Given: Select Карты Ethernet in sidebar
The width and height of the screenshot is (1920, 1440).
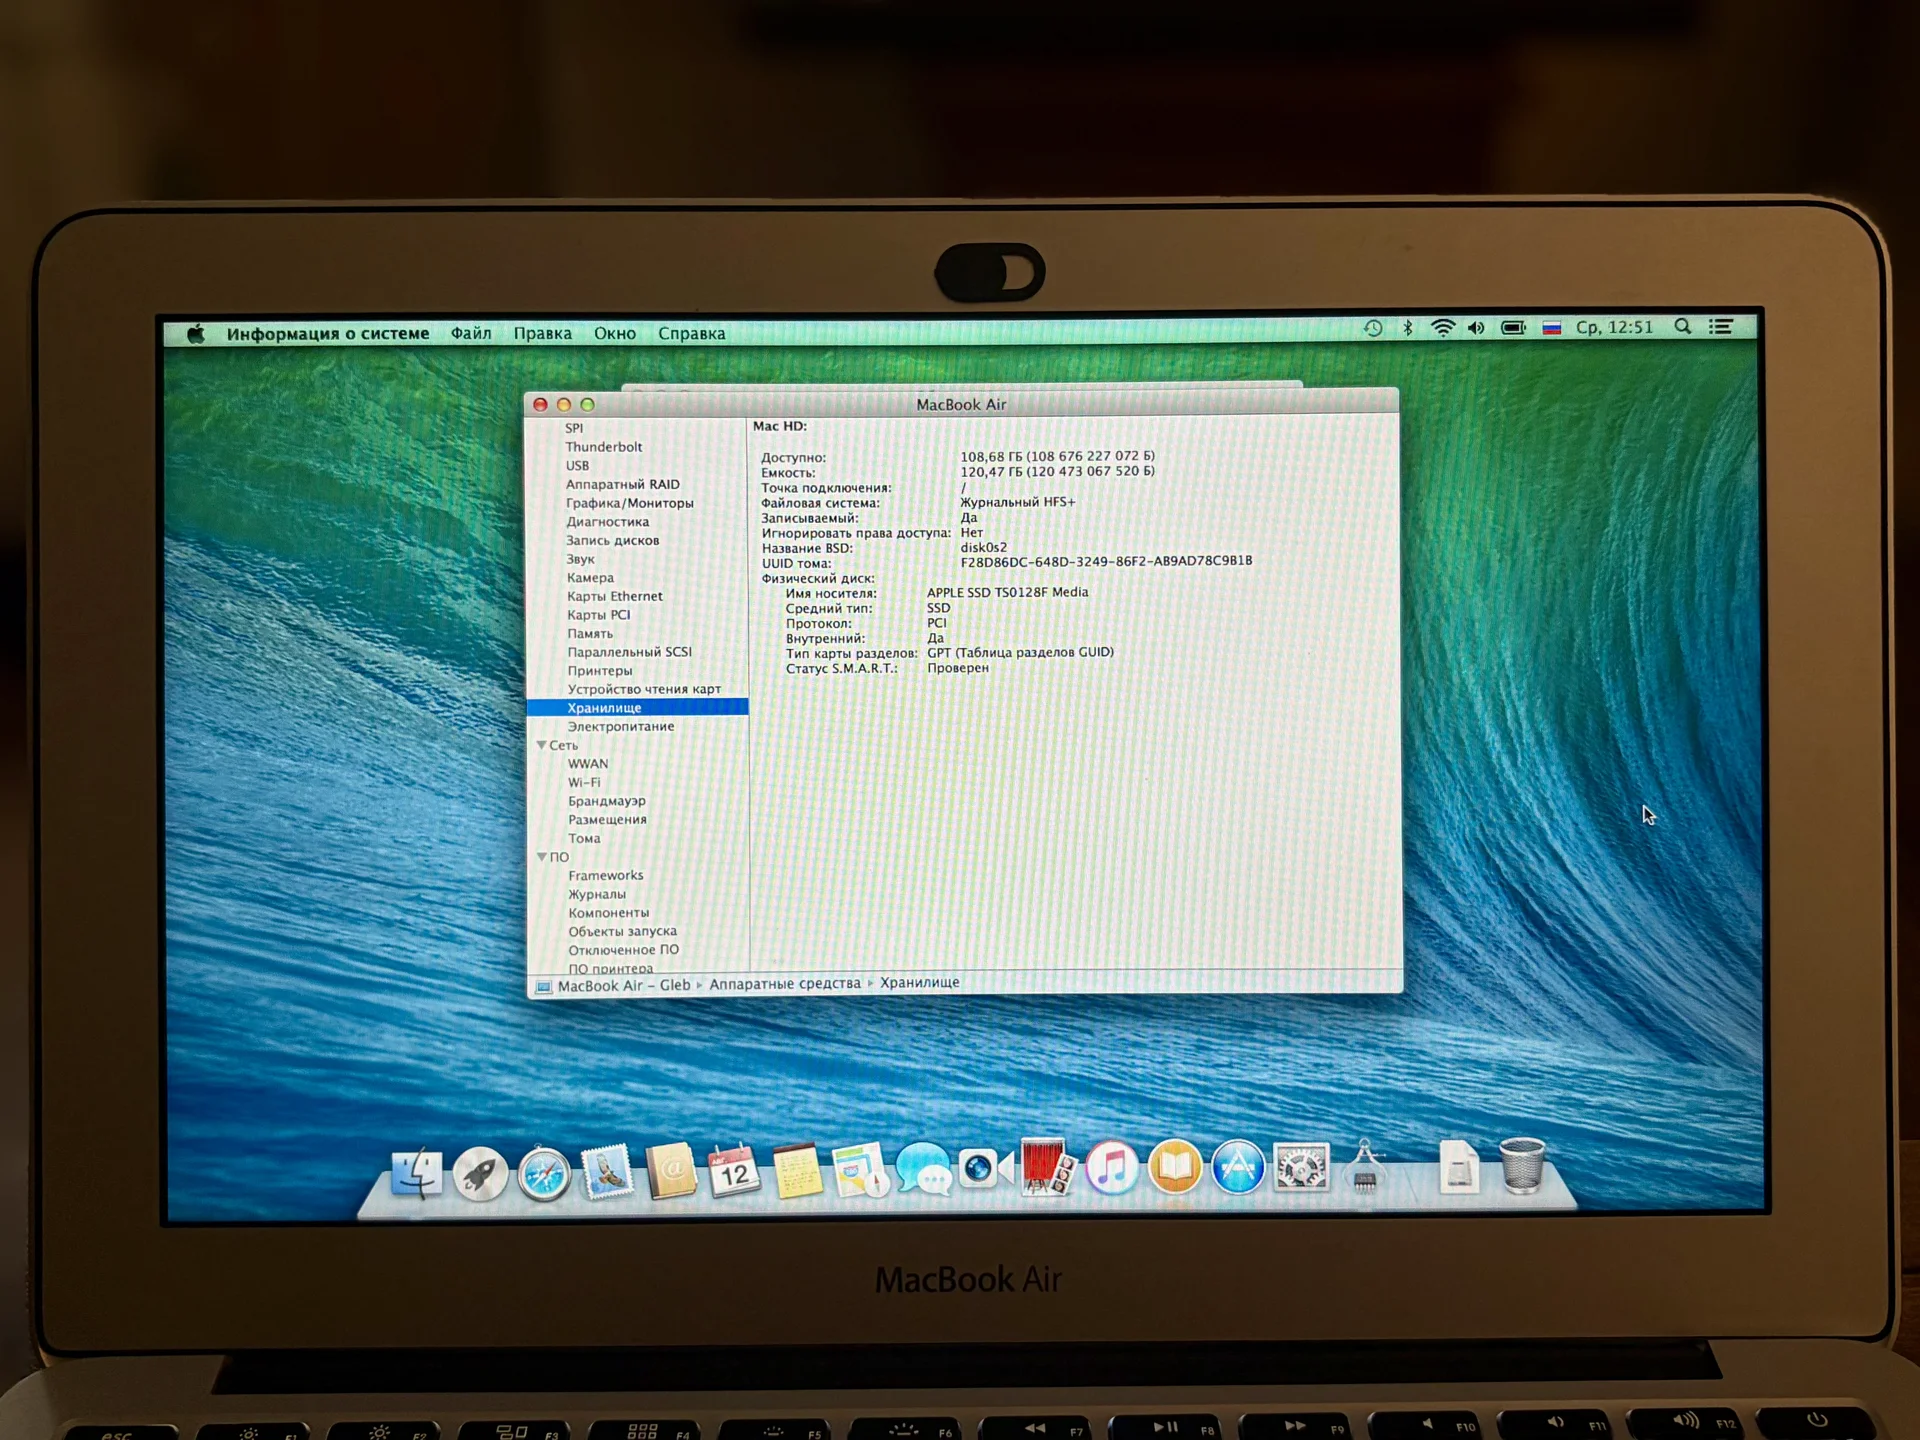Looking at the screenshot, I should [614, 596].
